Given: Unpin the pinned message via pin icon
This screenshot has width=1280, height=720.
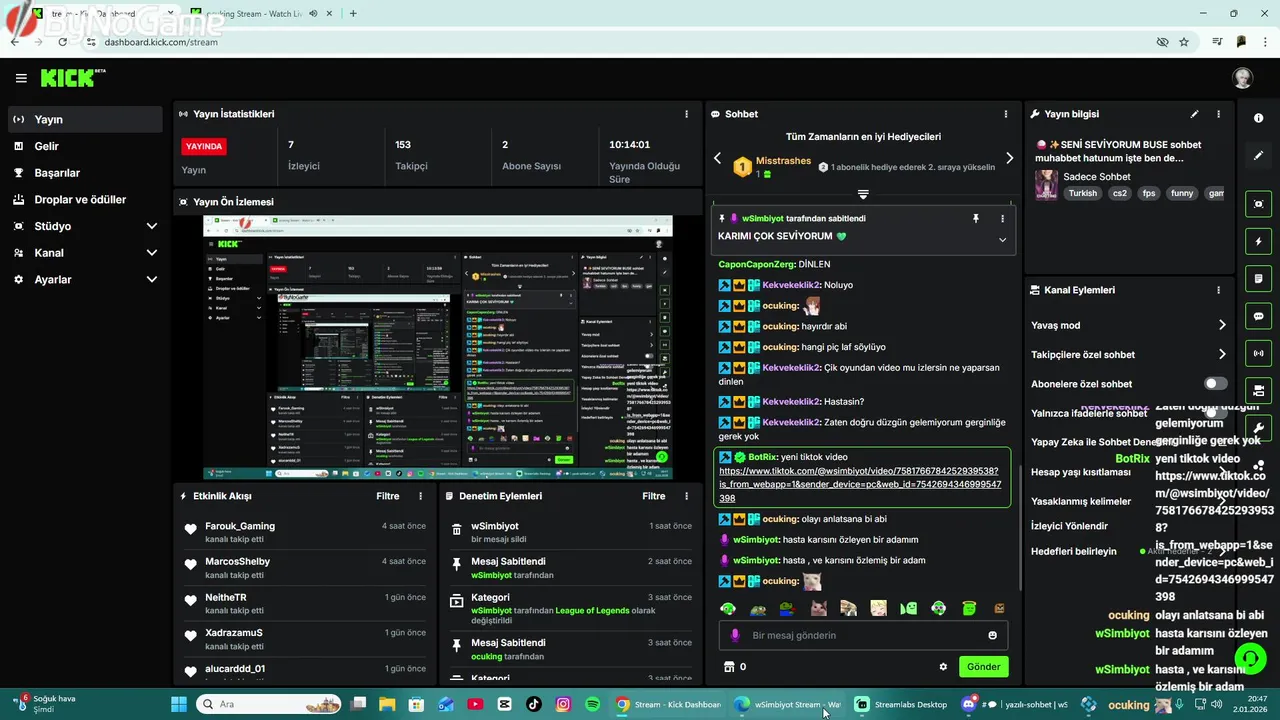Looking at the screenshot, I should pyautogui.click(x=976, y=218).
